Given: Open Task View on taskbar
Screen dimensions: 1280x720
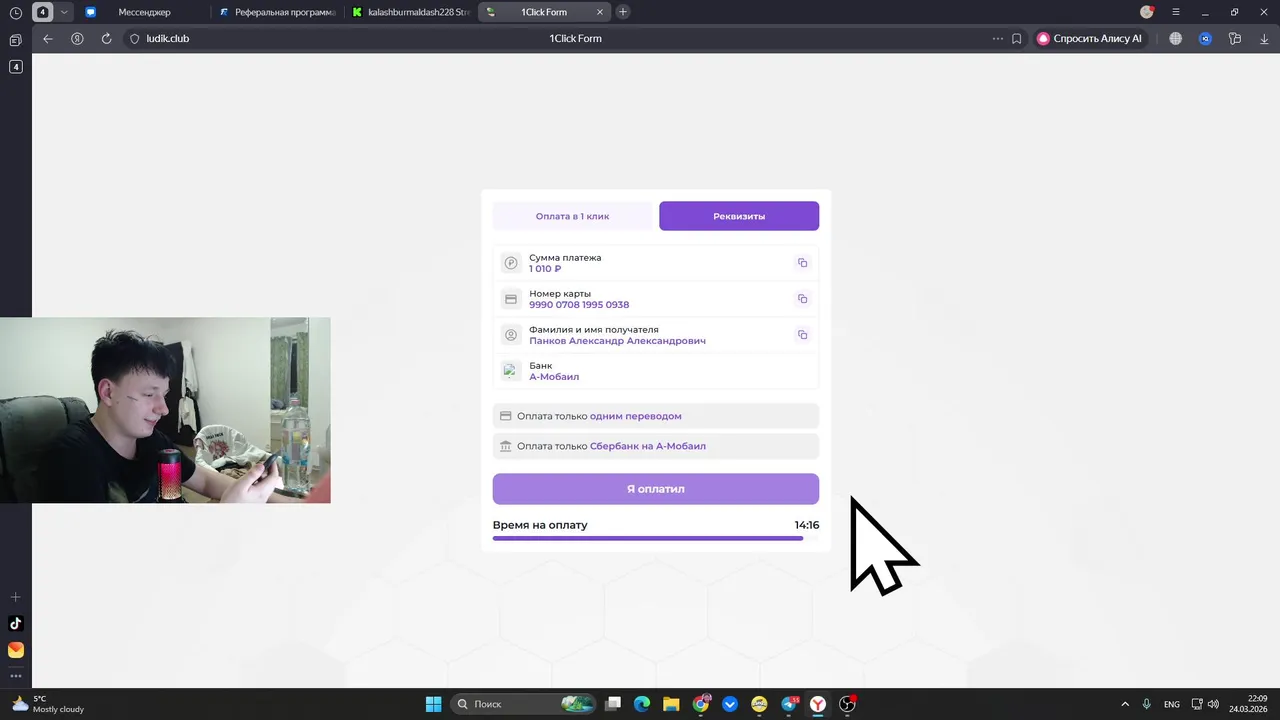Looking at the screenshot, I should coord(613,704).
